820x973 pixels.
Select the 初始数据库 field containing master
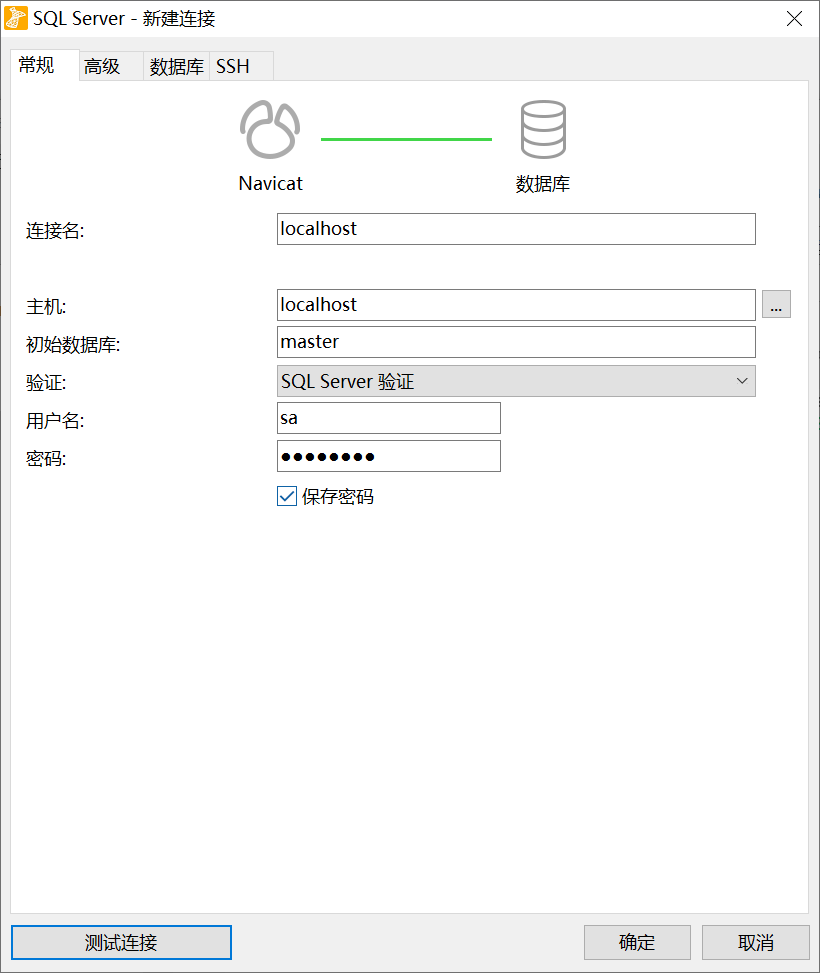click(515, 342)
